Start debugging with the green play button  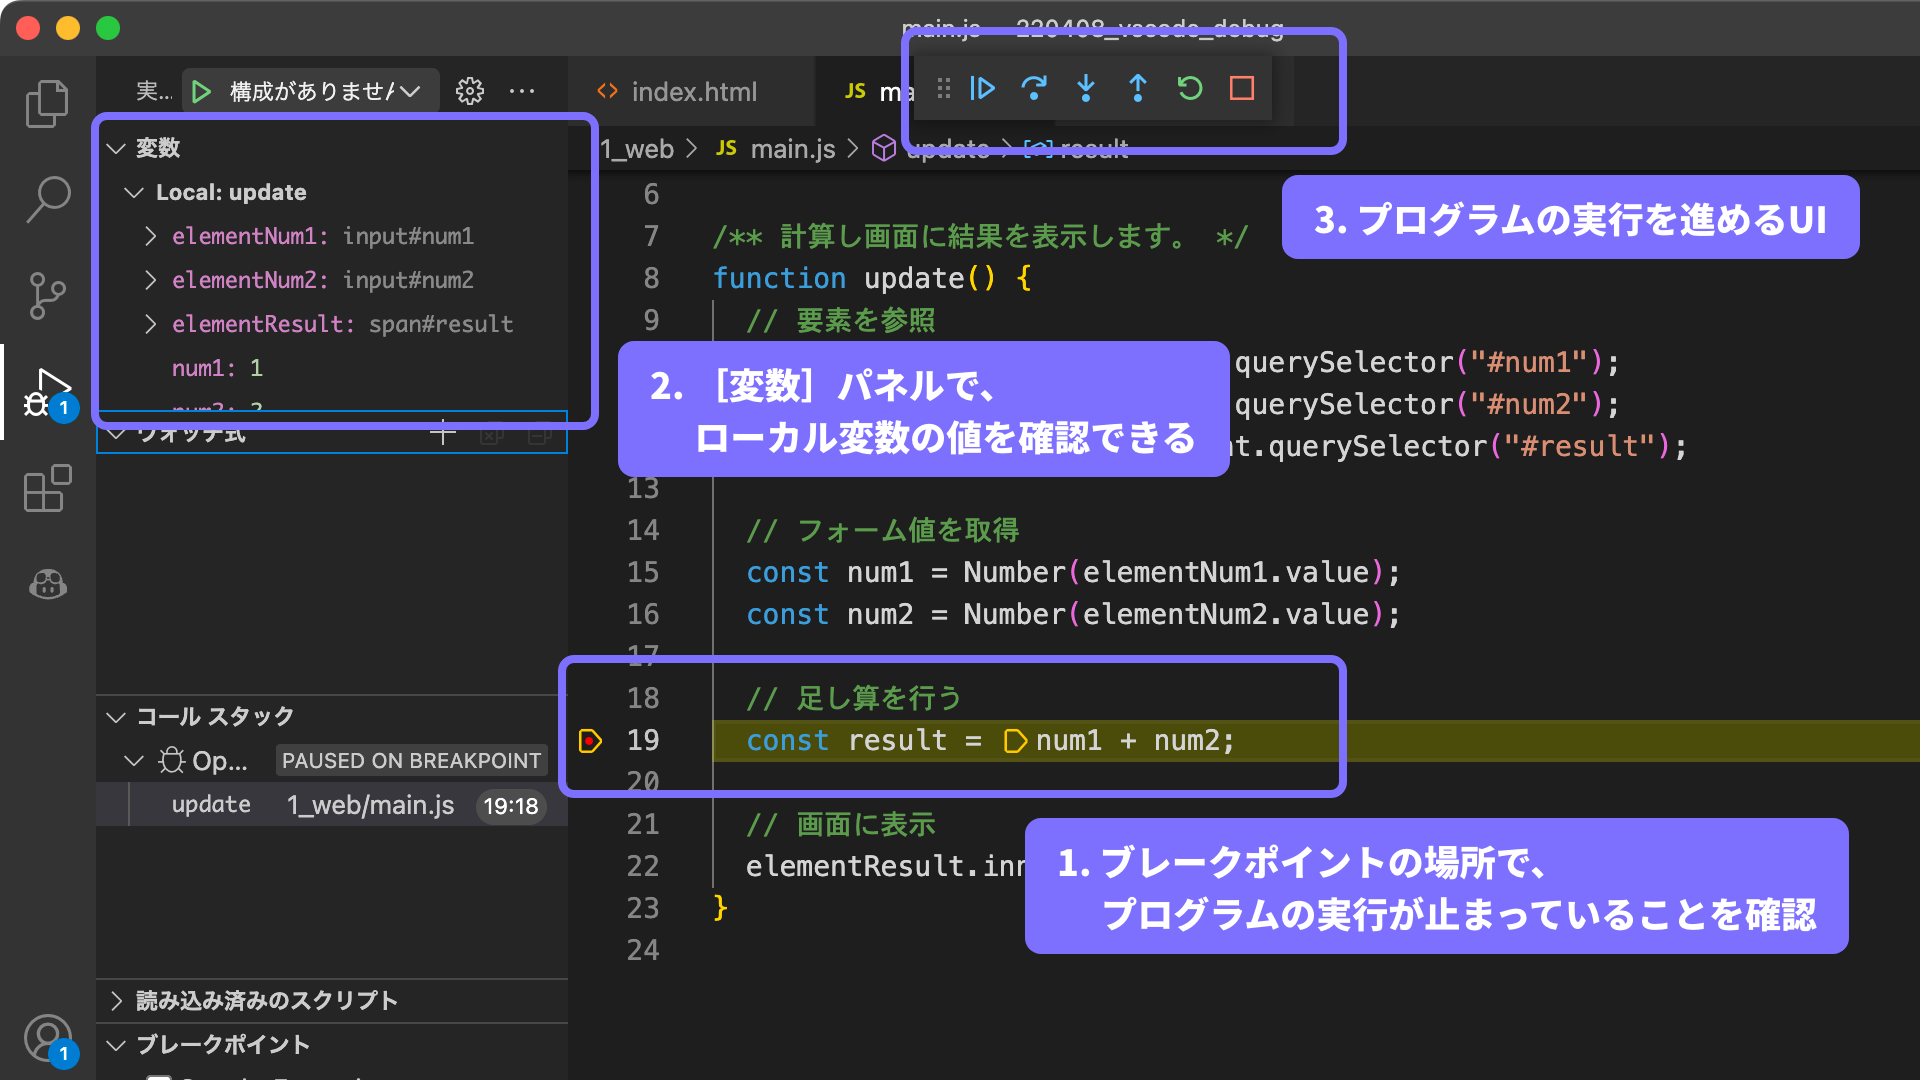point(201,92)
